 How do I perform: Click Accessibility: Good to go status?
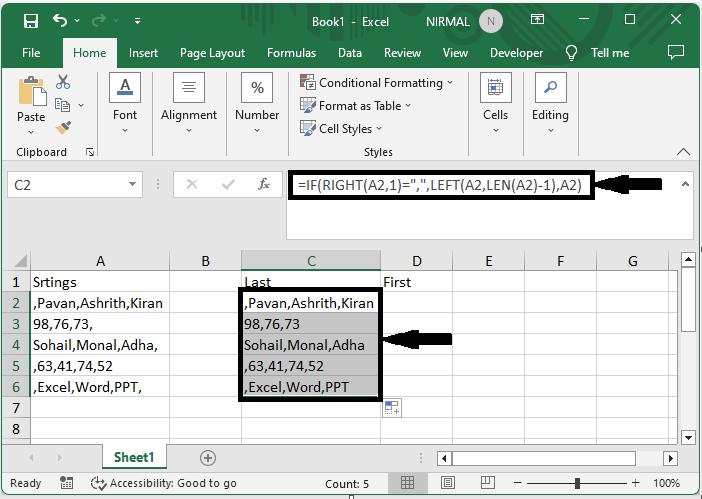pyautogui.click(x=163, y=484)
